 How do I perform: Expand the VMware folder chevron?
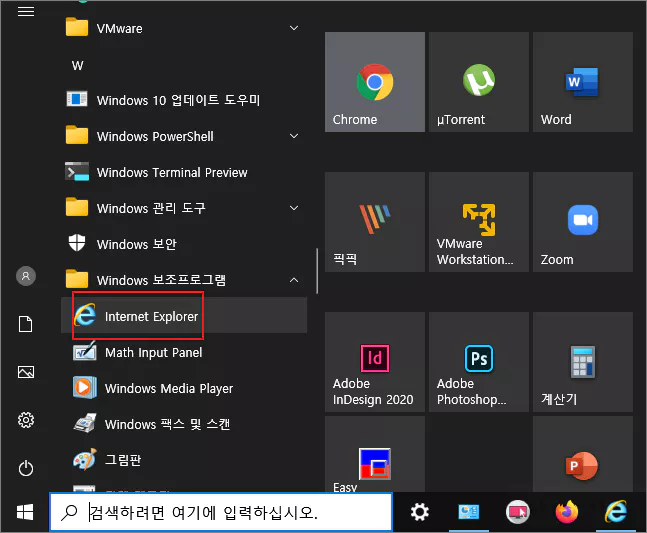click(294, 28)
